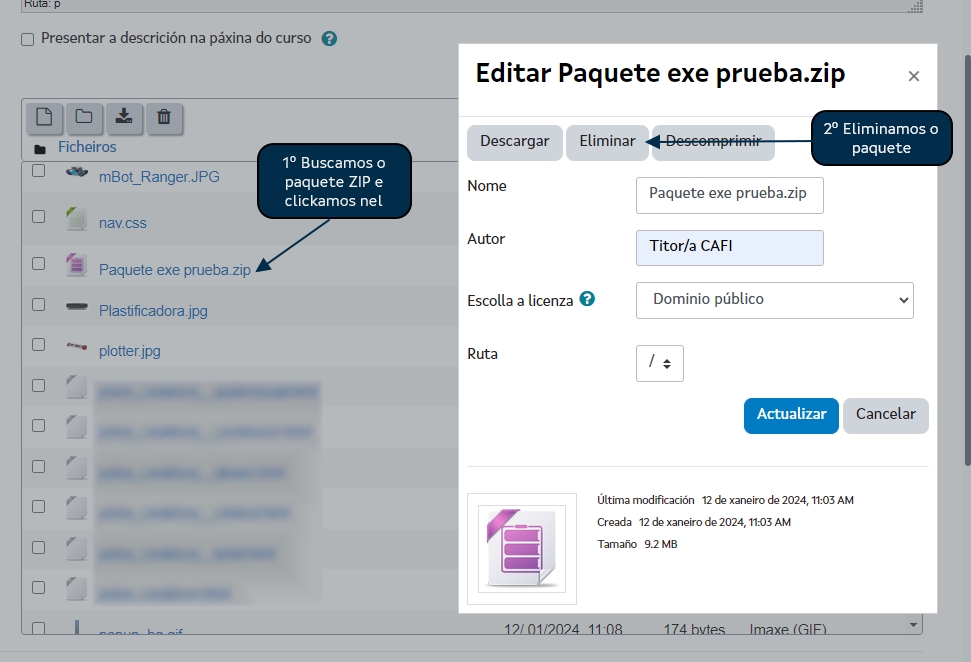Click the Nome text field
The height and width of the screenshot is (662, 971).
click(x=729, y=194)
